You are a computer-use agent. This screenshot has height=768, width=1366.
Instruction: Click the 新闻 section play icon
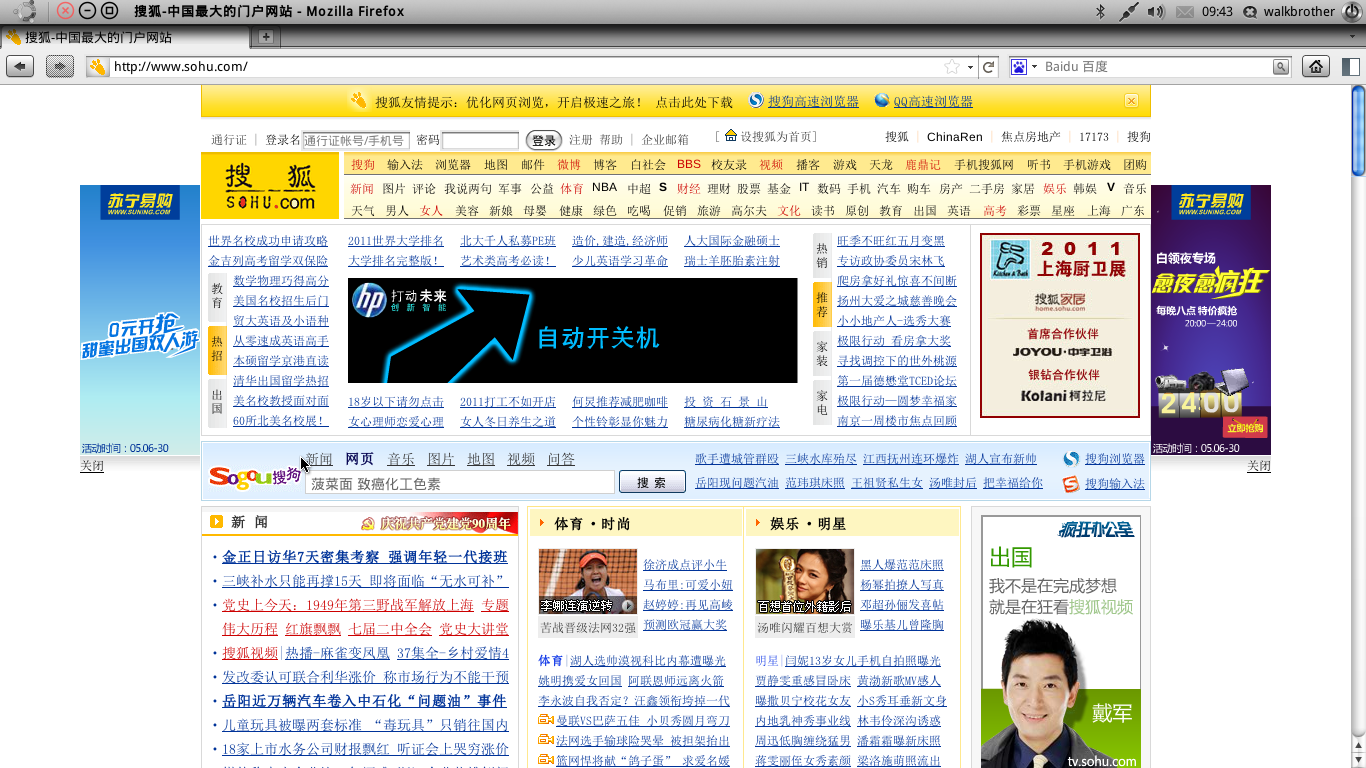pos(216,521)
